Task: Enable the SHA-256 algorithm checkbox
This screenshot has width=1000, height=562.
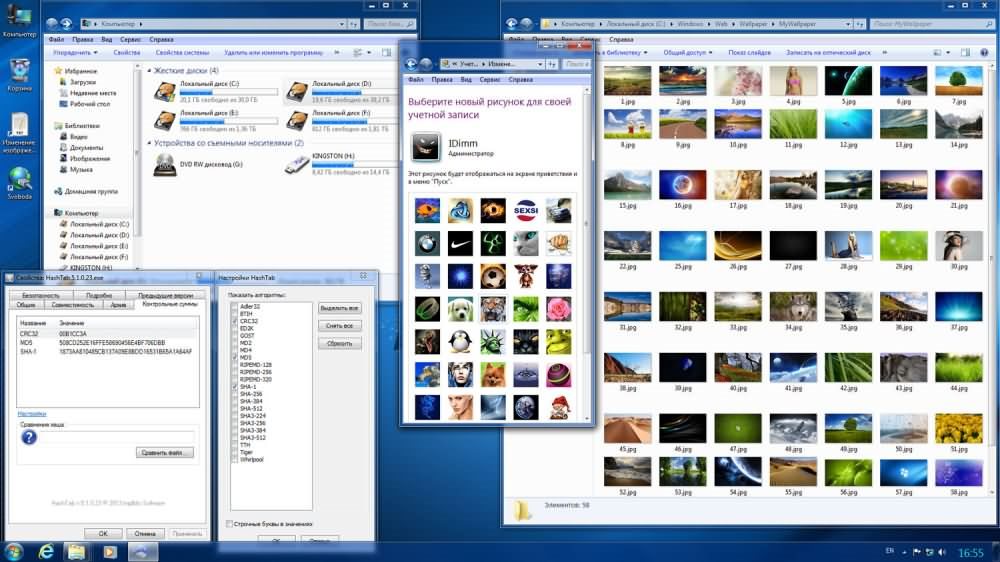Action: [x=234, y=393]
